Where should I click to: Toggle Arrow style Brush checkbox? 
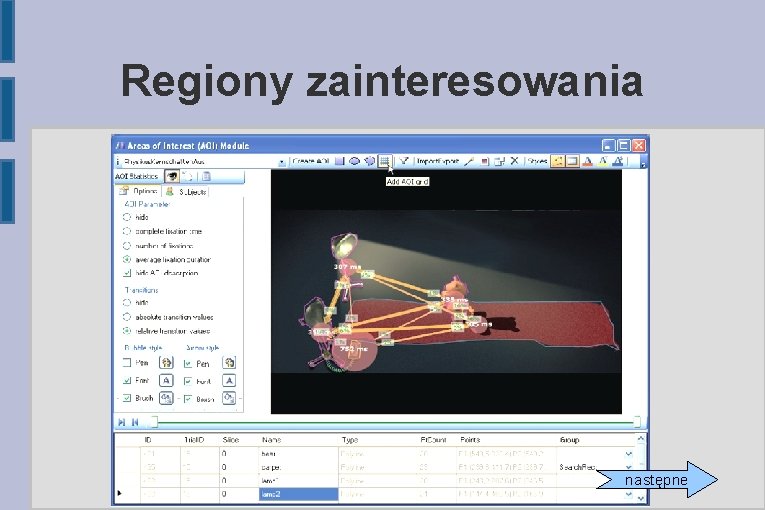[188, 399]
